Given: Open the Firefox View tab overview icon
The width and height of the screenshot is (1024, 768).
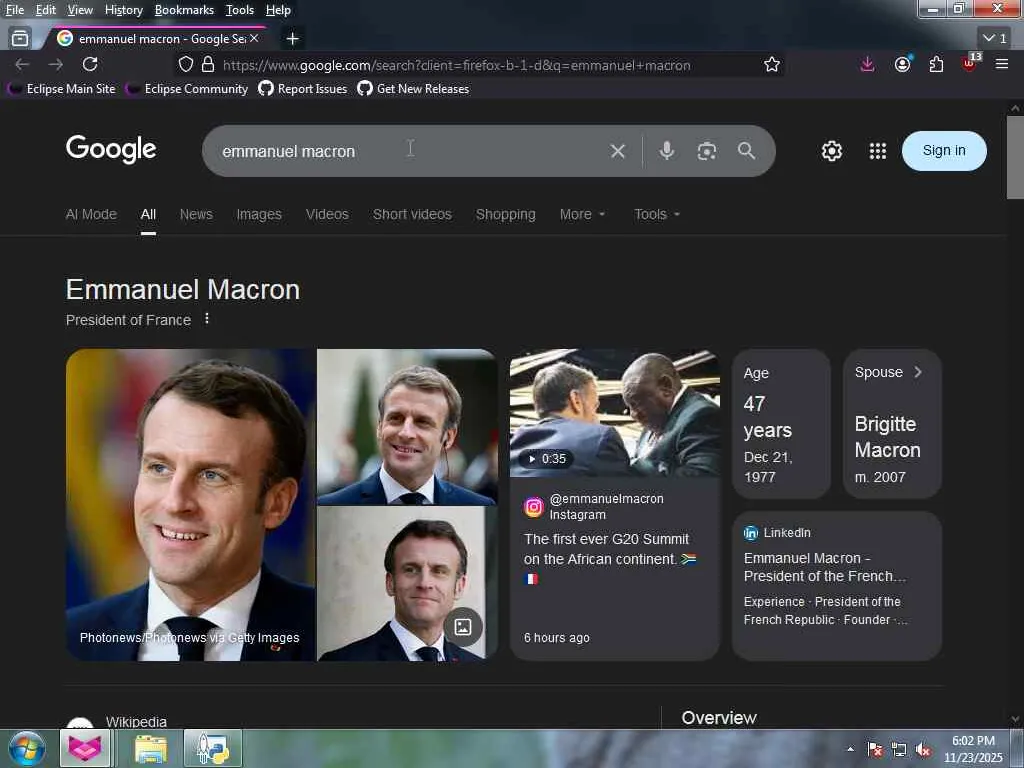Looking at the screenshot, I should tap(20, 39).
